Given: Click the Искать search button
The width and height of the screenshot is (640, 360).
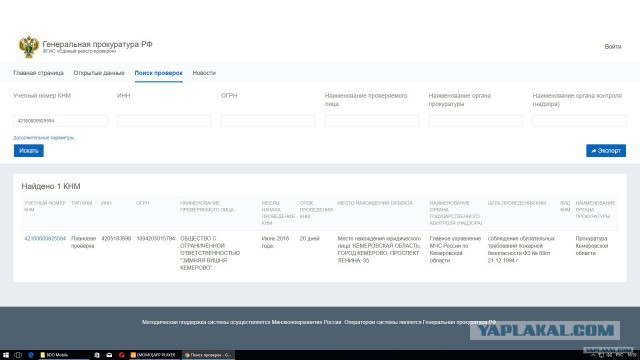Looking at the screenshot, I should click(x=29, y=151).
